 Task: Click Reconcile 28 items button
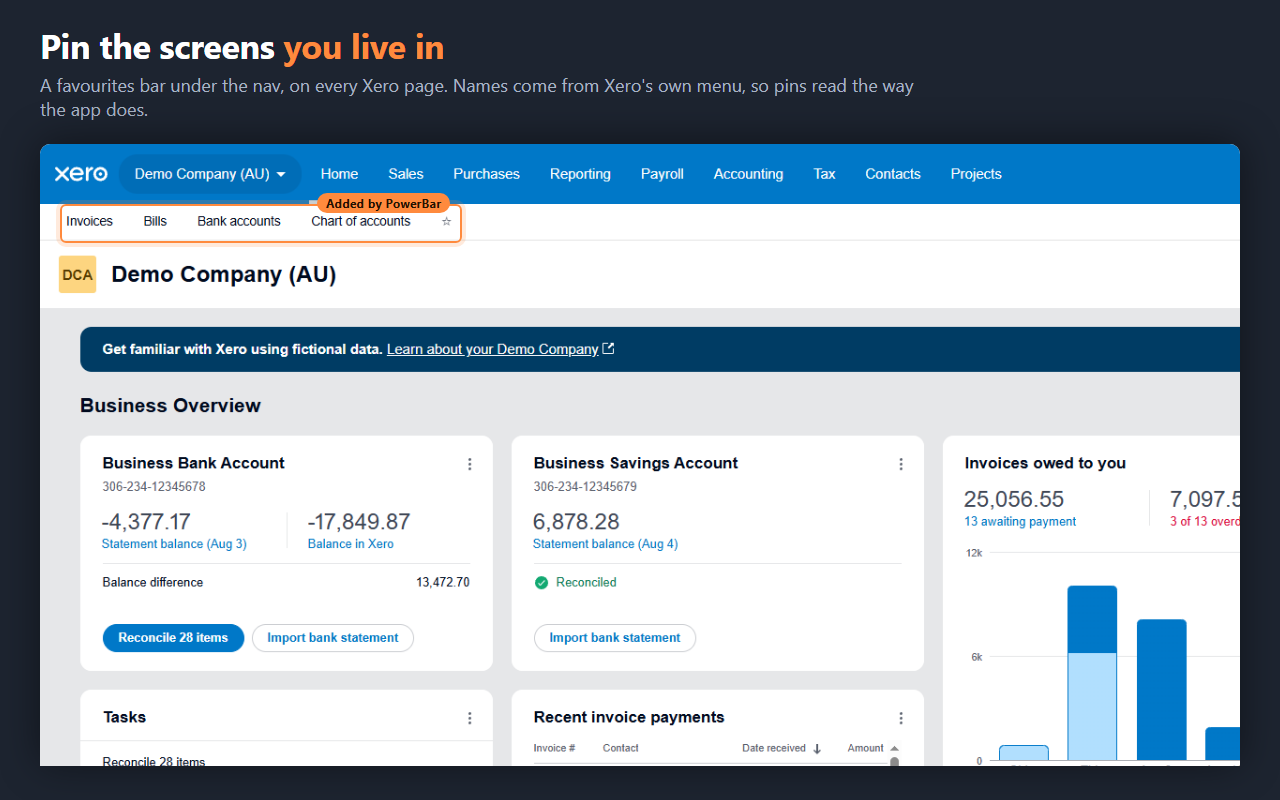[x=173, y=638]
